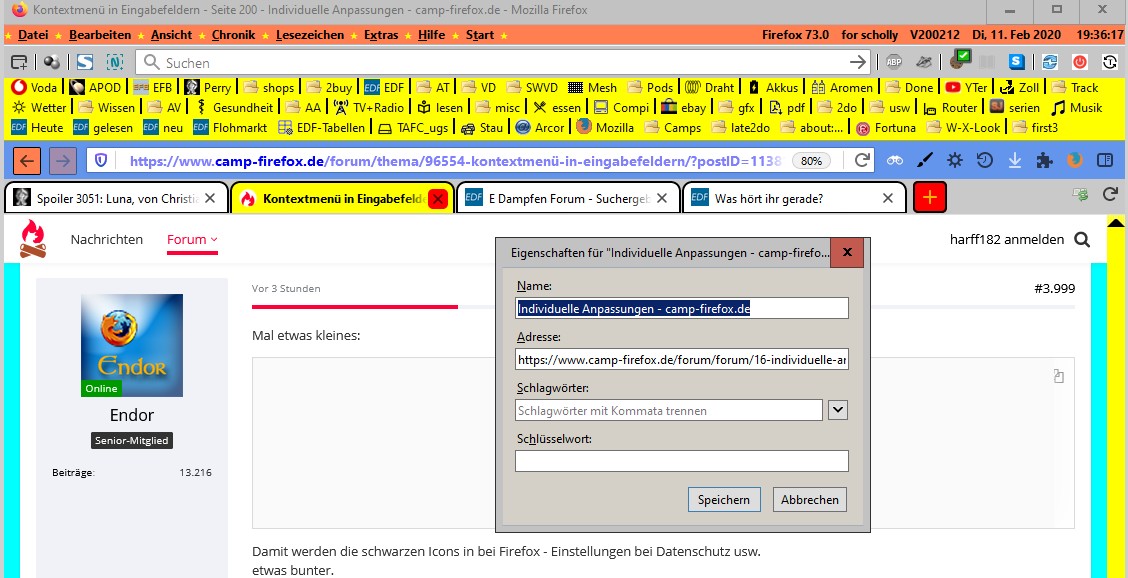Reset zoom via the 80% indicator
Viewport: 1128px width, 578px height.
pyautogui.click(x=812, y=160)
